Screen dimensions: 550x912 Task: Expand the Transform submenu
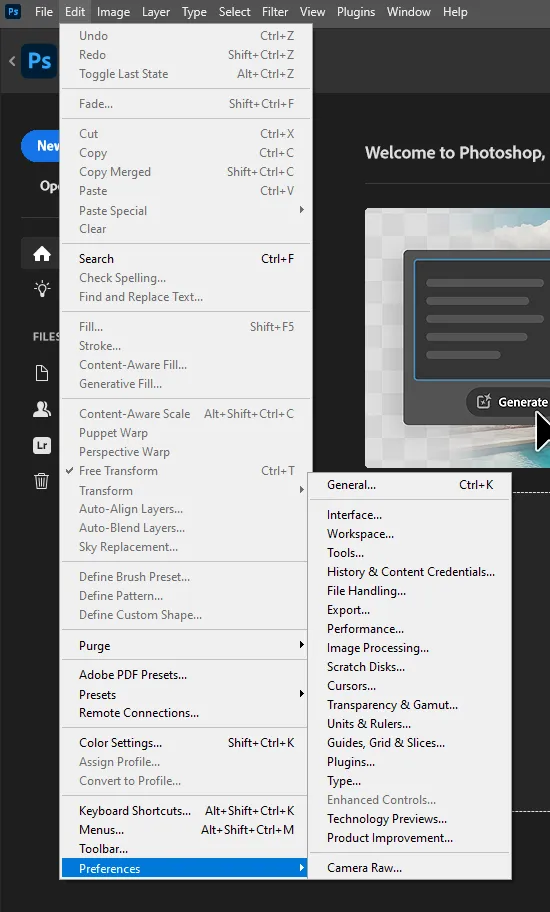(x=186, y=490)
